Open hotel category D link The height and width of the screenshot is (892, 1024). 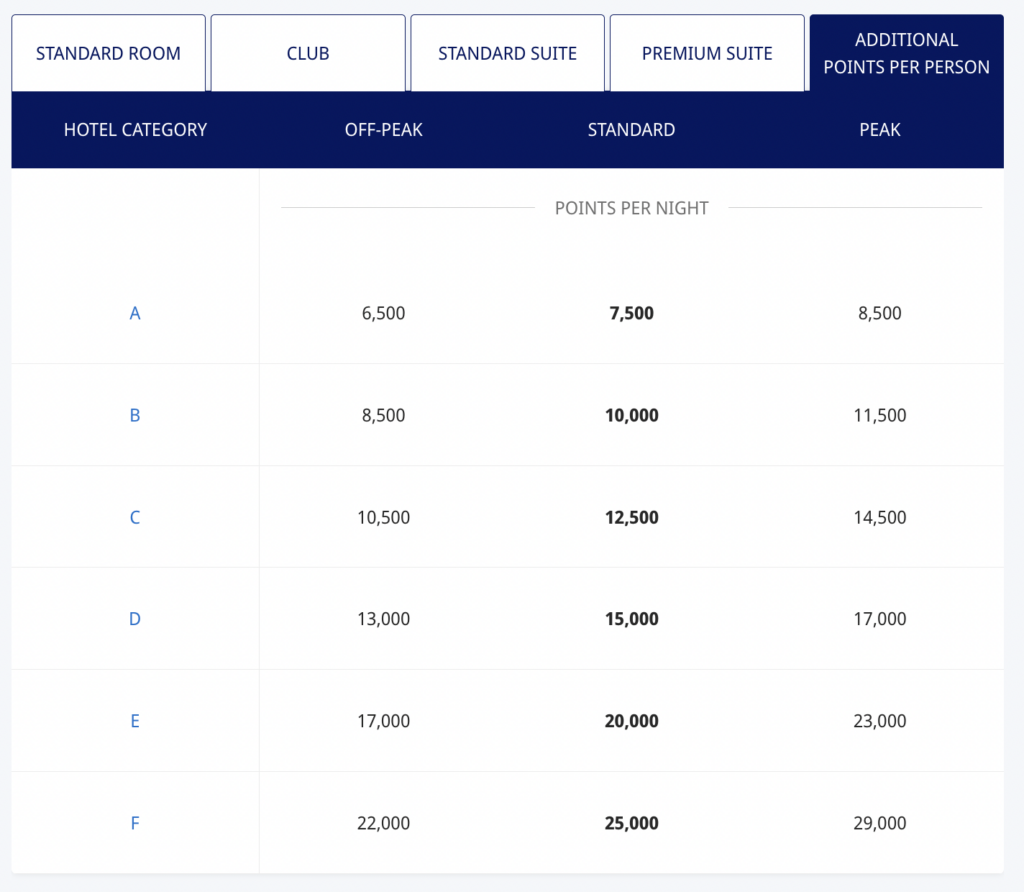135,619
